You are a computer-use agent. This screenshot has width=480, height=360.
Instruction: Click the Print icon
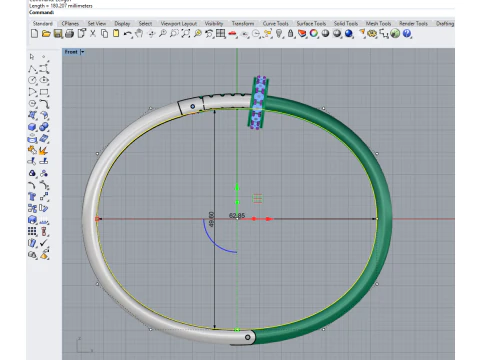70,33
